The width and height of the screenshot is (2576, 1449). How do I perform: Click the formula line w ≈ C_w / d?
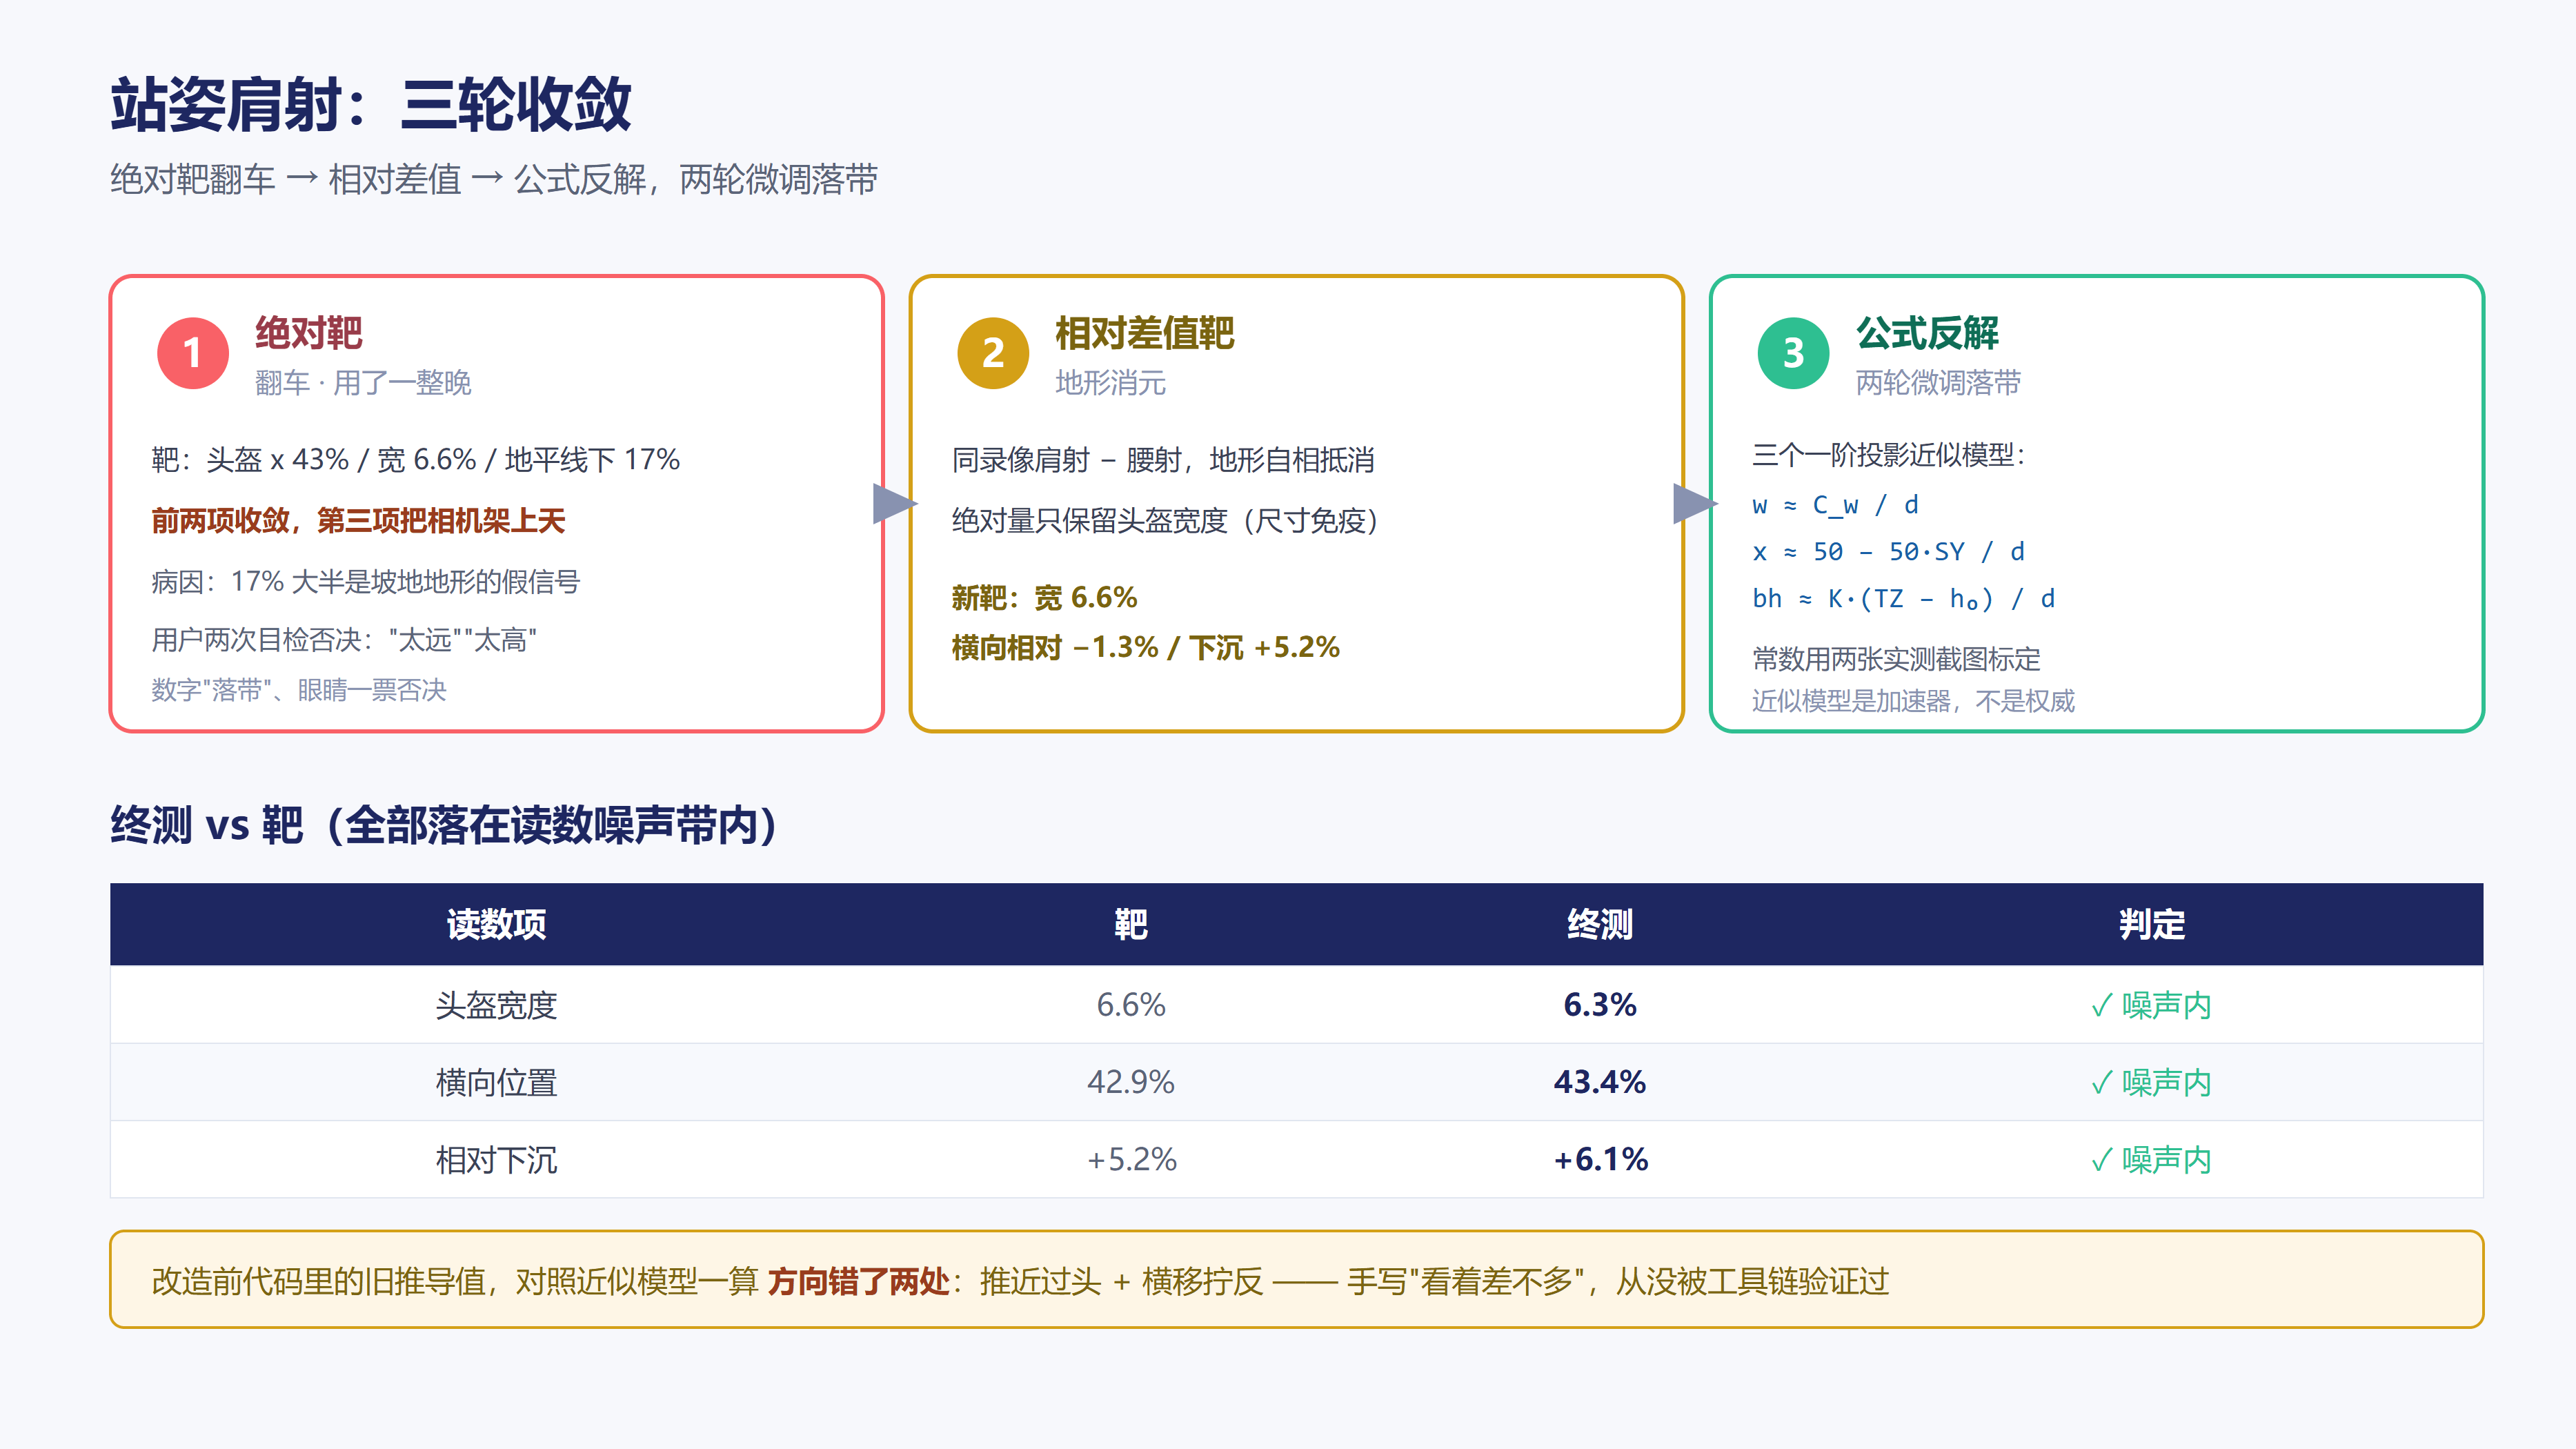[x=1835, y=505]
